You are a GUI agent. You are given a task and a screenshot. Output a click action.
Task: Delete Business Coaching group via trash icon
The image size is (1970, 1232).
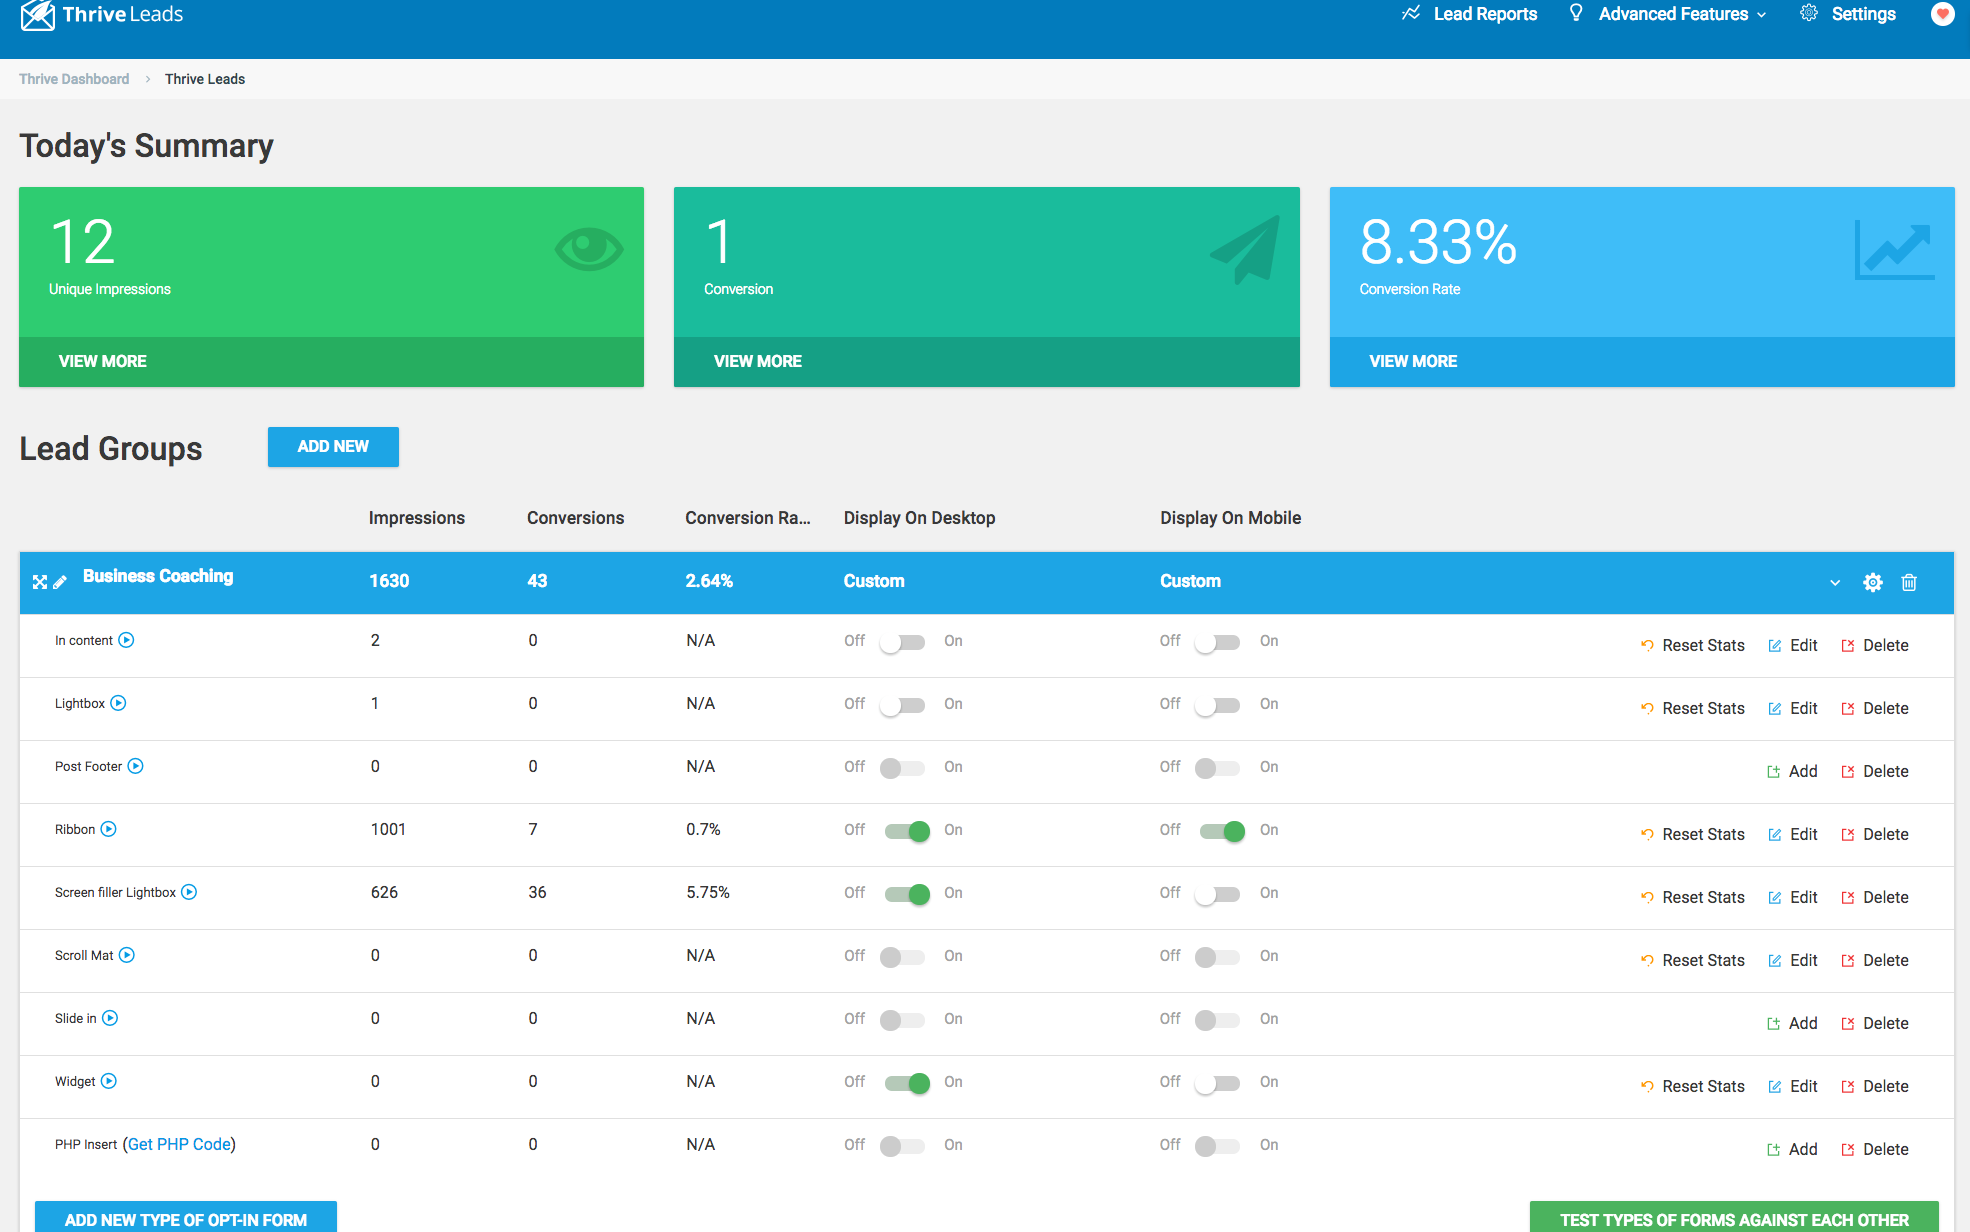(1909, 582)
